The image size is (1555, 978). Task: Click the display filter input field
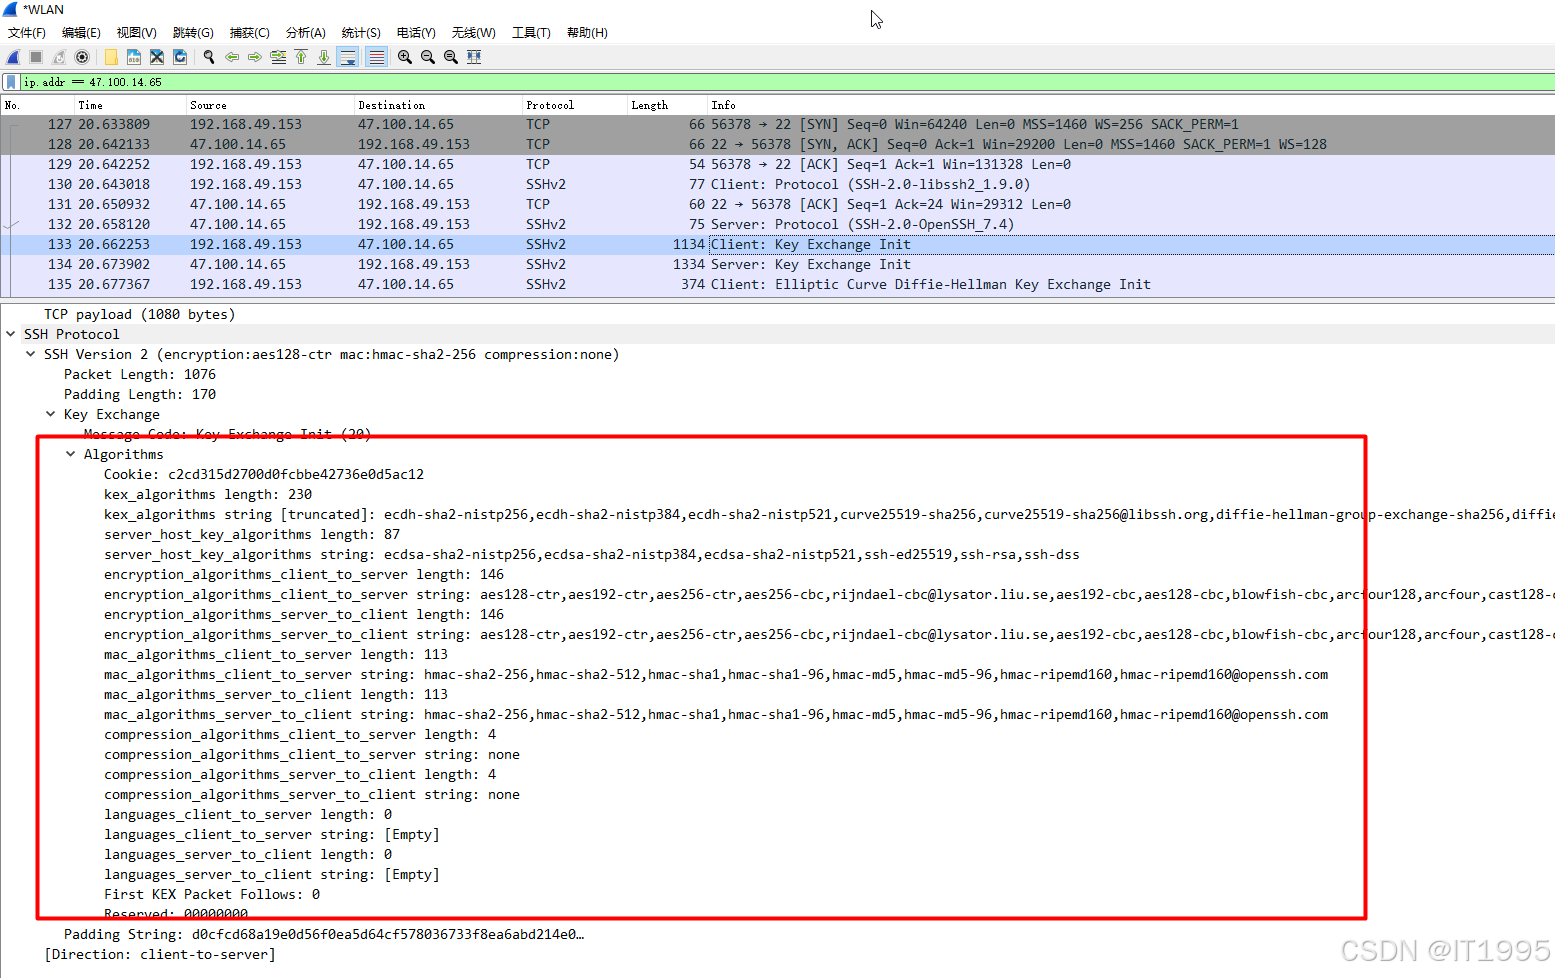(400, 82)
